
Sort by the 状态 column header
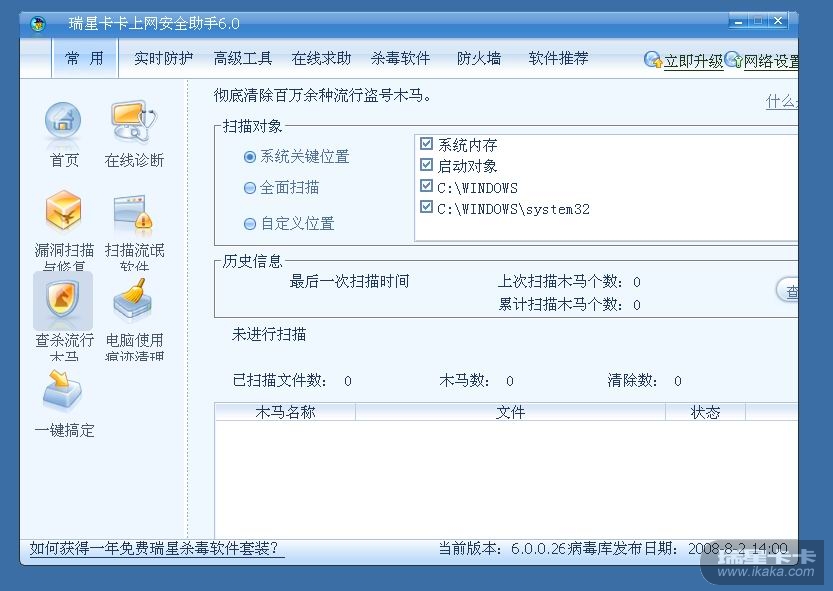point(706,412)
